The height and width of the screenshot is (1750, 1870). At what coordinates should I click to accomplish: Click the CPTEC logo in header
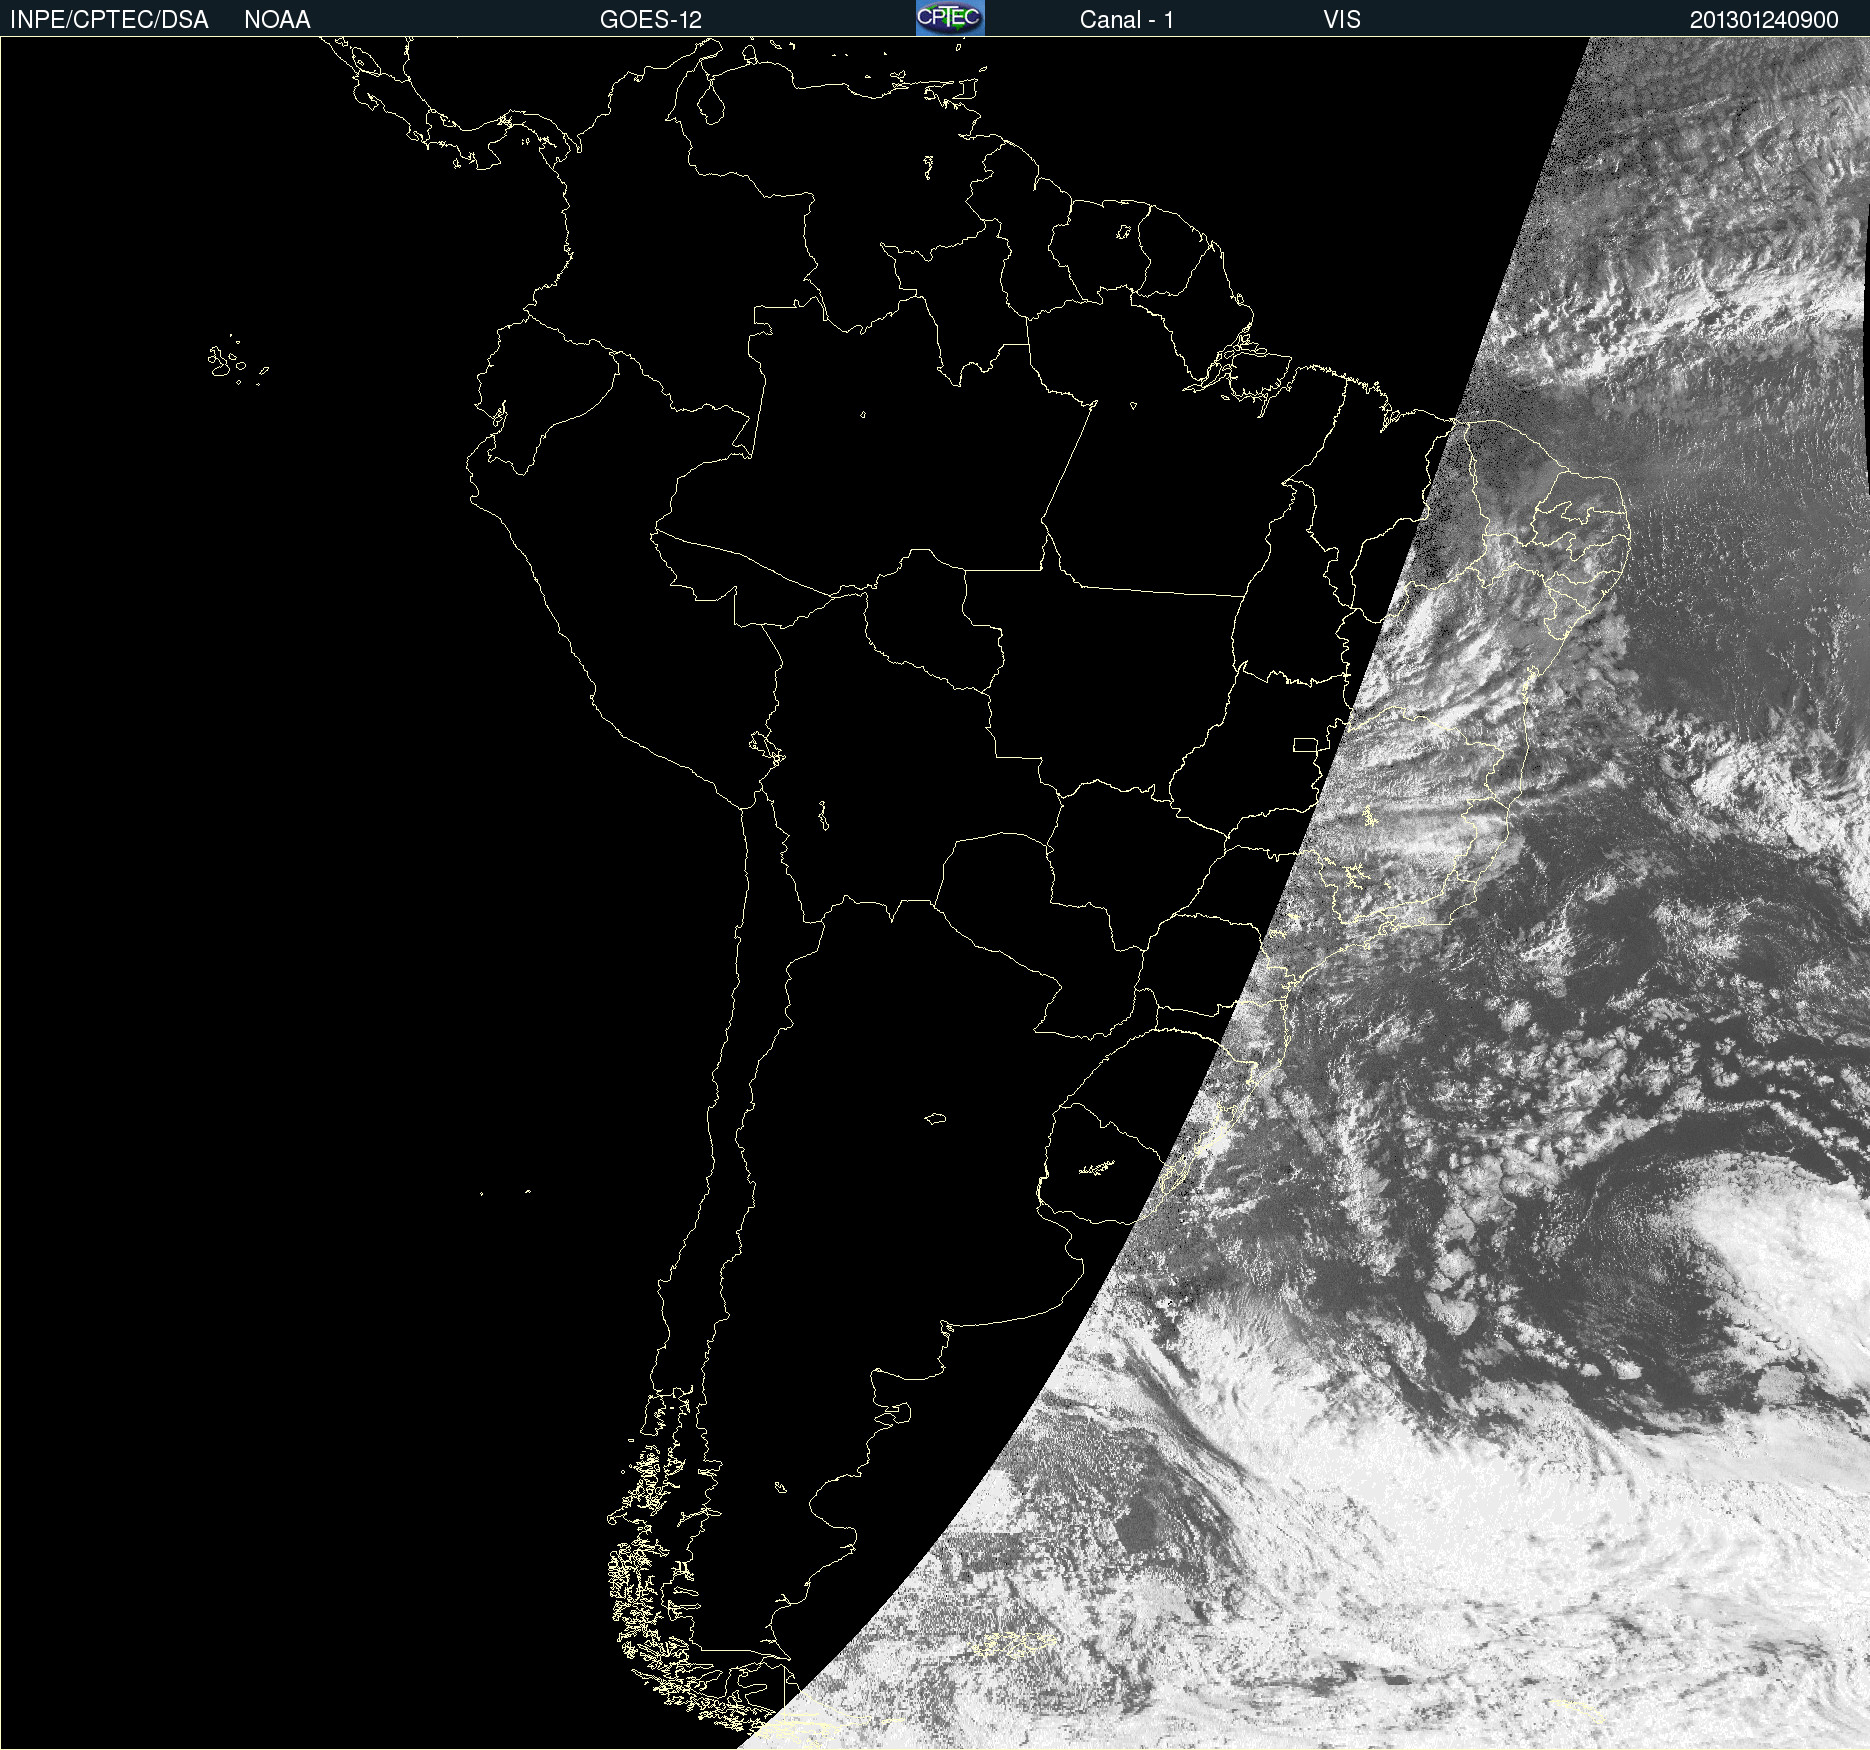[950, 18]
